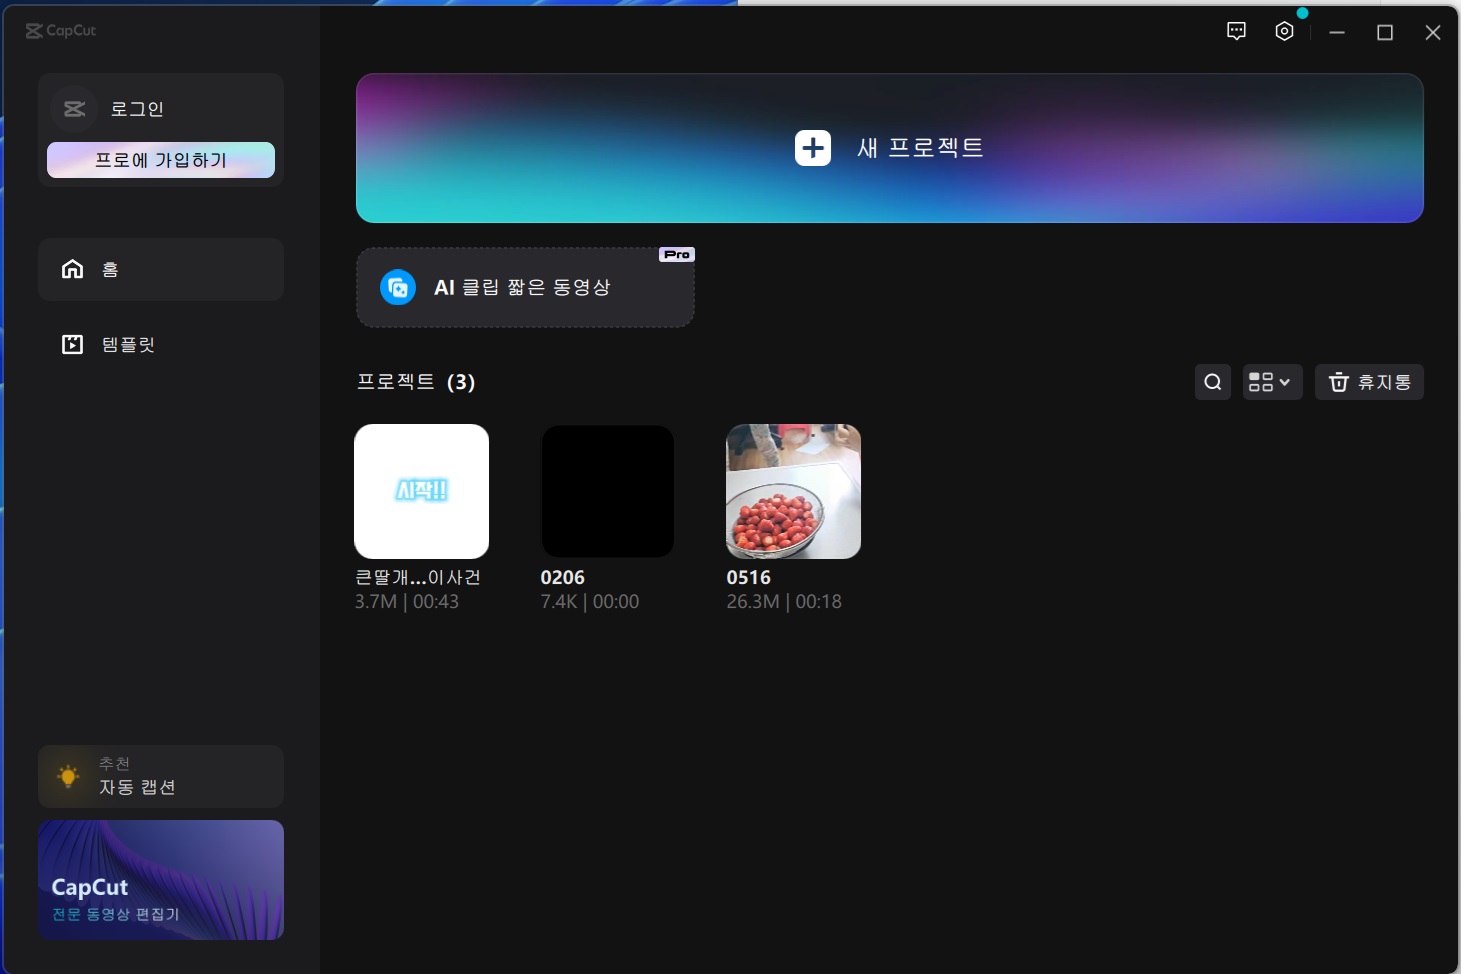
Task: Open the 추천 자동 캡션 suggestion
Action: [161, 776]
